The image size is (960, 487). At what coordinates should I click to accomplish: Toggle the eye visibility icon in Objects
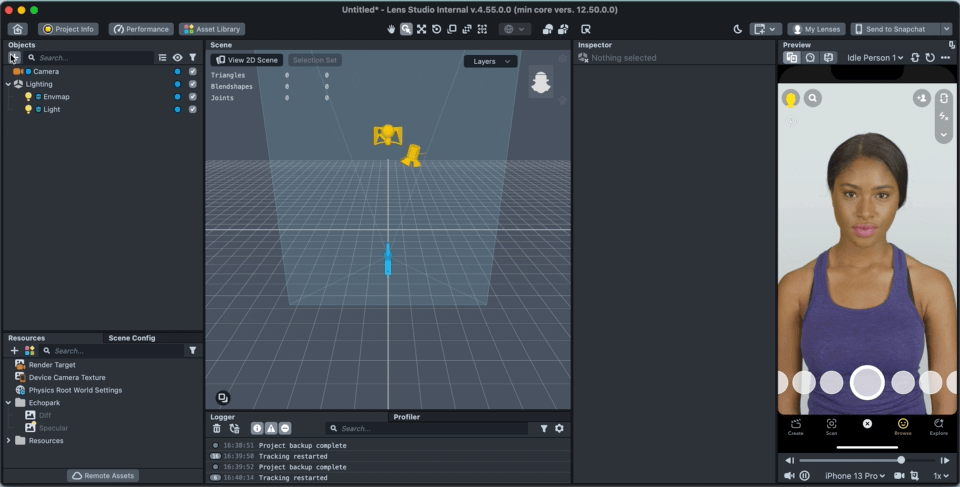[177, 58]
